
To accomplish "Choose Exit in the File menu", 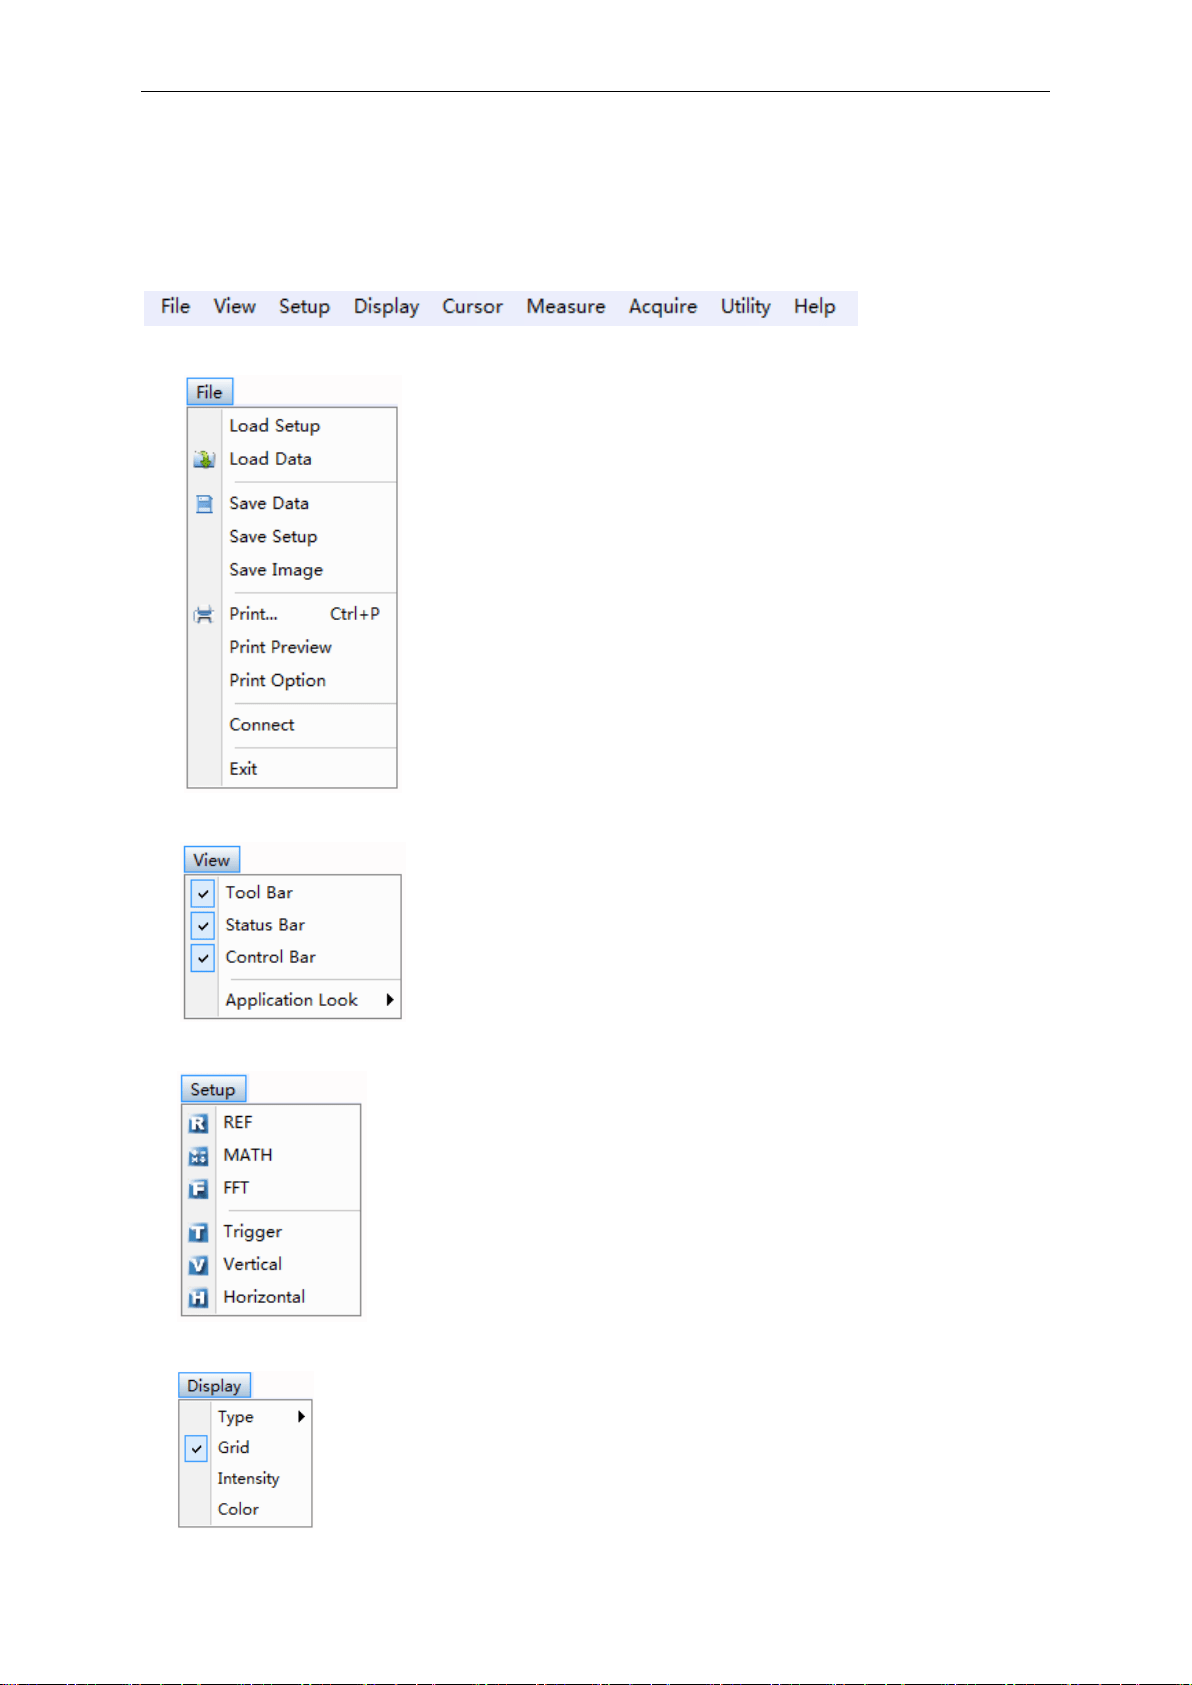I will (292, 769).
